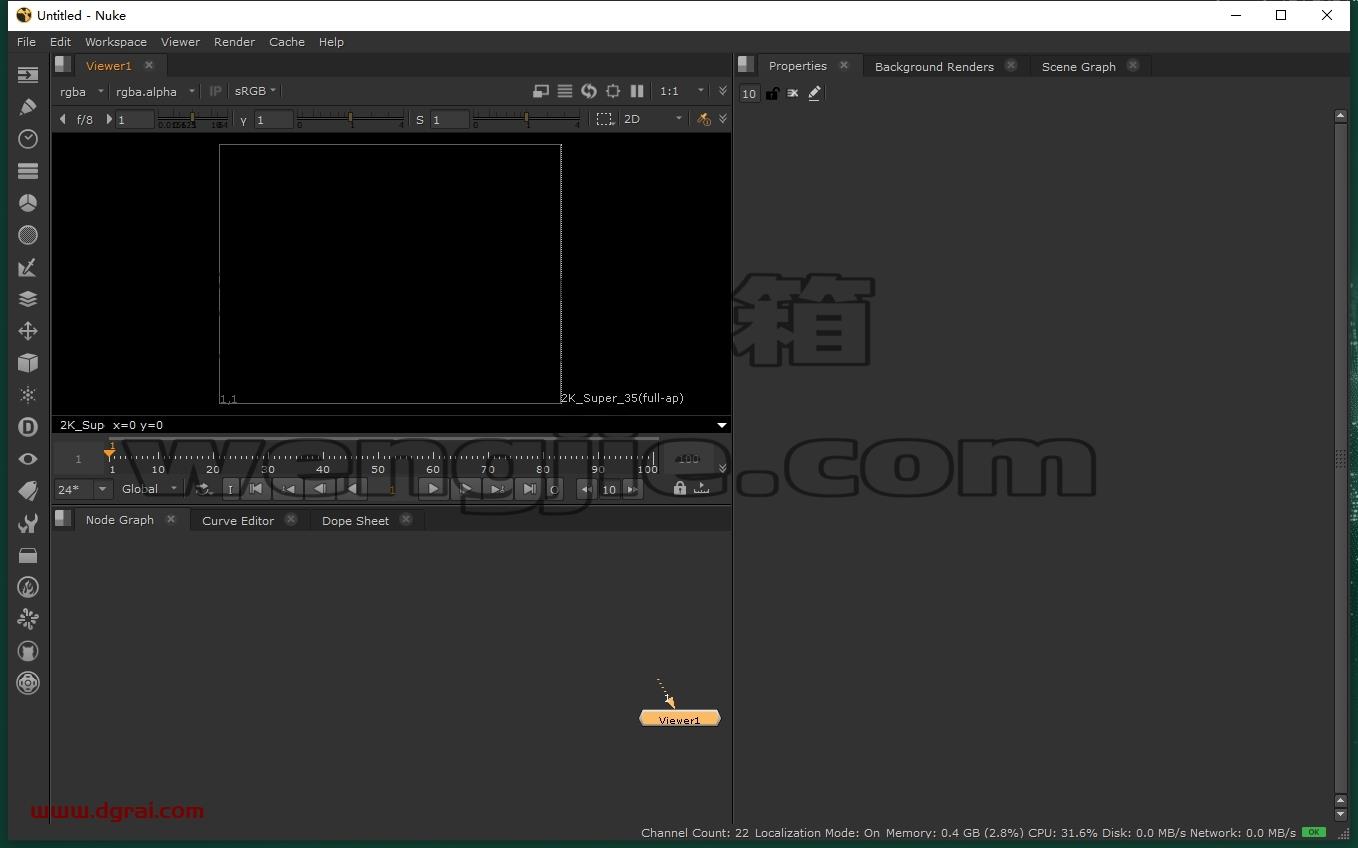Open the Image nodes toolbar icon
The image size is (1358, 848).
pyautogui.click(x=28, y=75)
